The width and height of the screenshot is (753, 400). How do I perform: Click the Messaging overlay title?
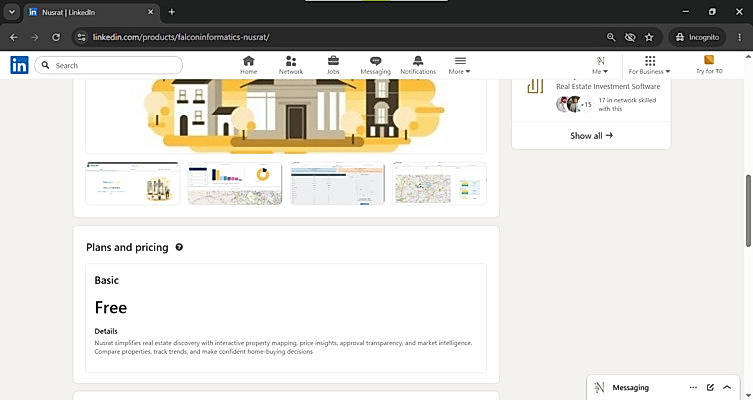click(630, 388)
